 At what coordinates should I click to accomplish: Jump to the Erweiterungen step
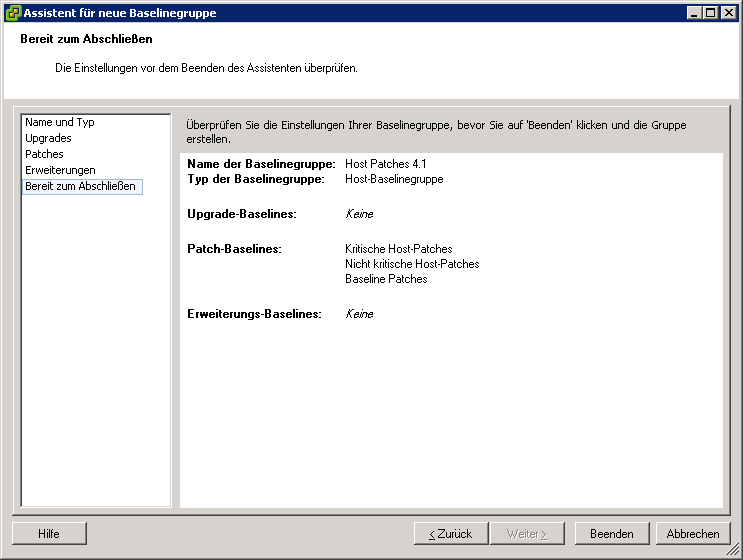pyautogui.click(x=60, y=170)
